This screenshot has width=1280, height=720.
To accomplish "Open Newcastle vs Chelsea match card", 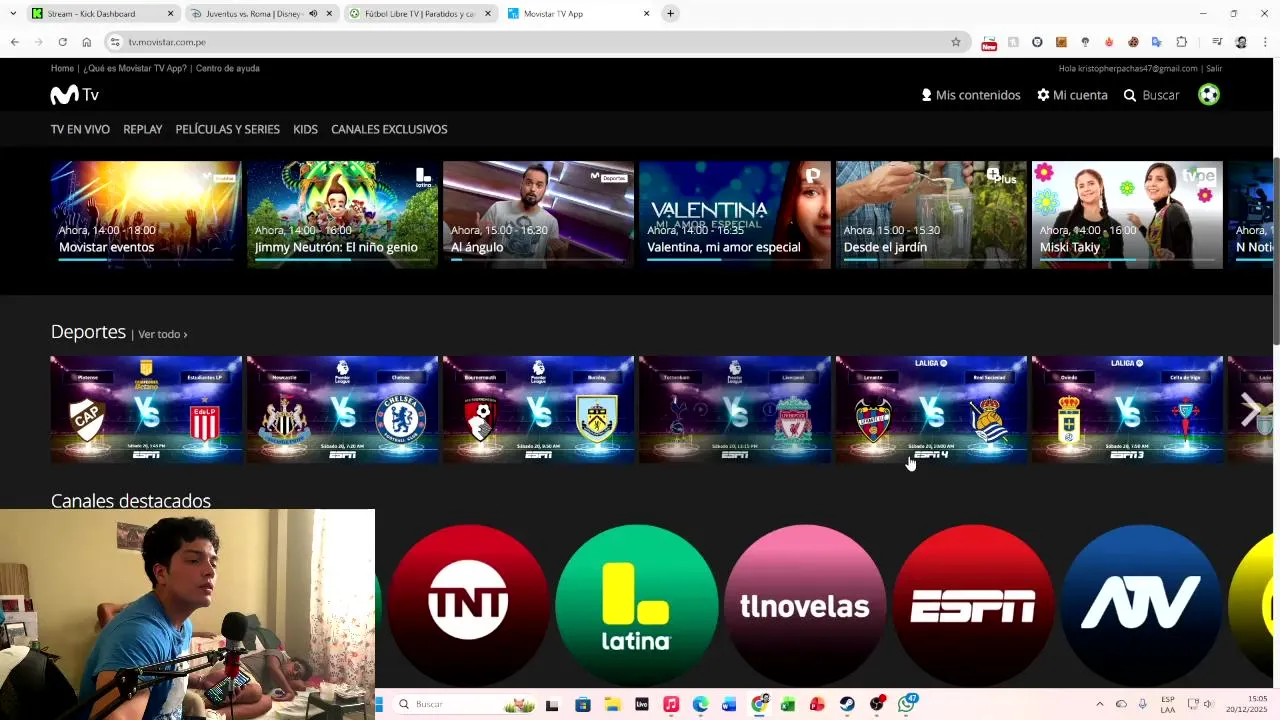I will click(x=342, y=409).
